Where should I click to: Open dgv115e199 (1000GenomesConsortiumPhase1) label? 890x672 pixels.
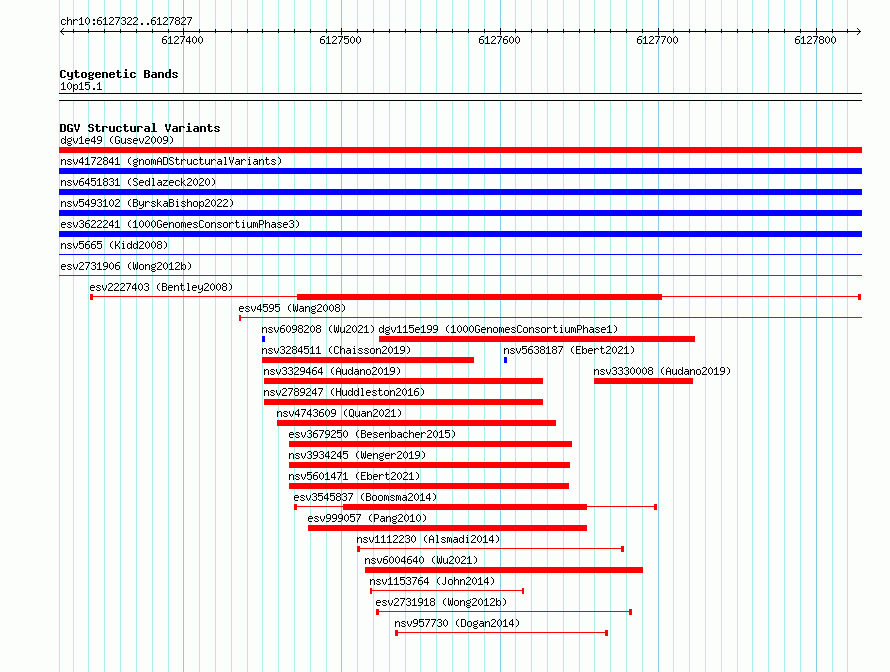click(498, 329)
